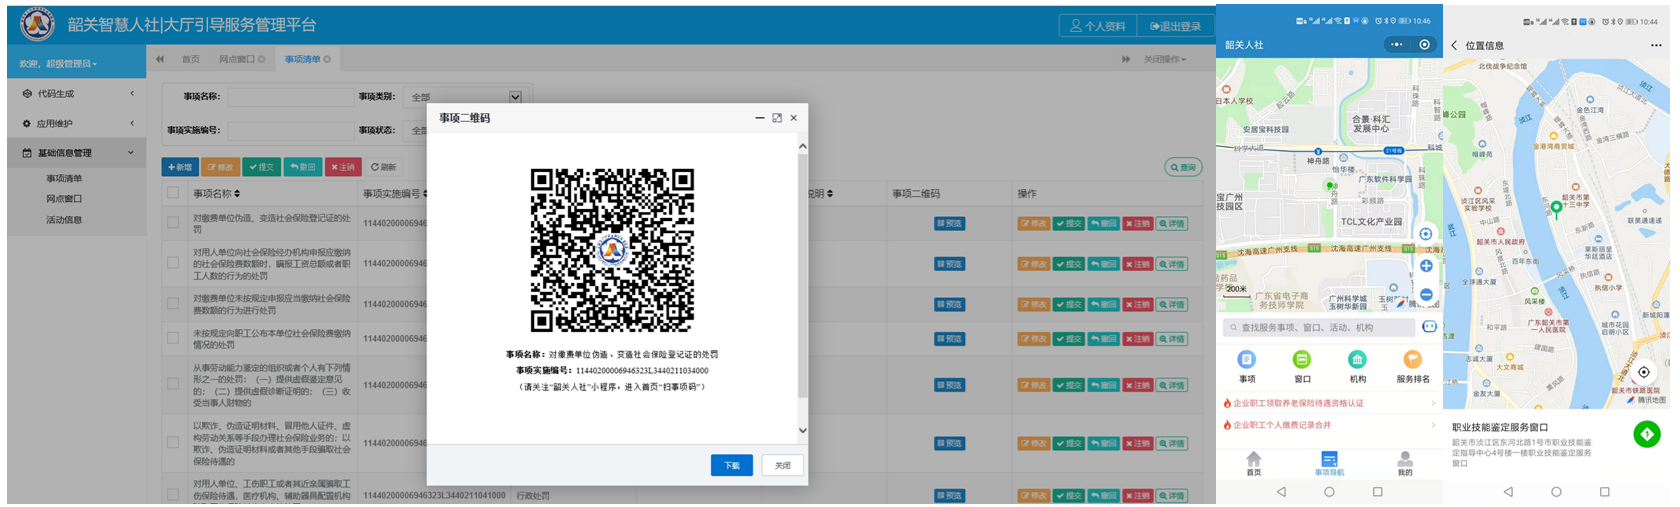The width and height of the screenshot is (1680, 507).
Task: Click the 关闭 button in QR dialog
Action: pos(783,465)
